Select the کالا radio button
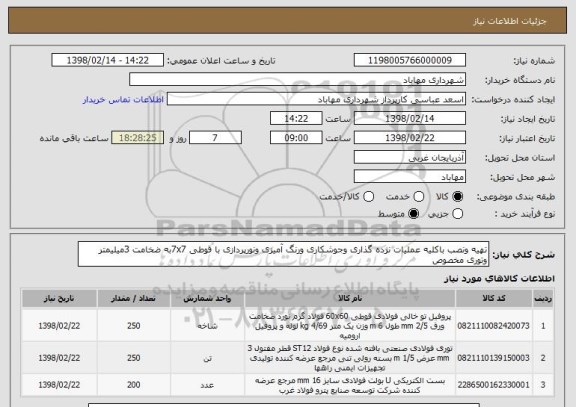The width and height of the screenshot is (576, 407). point(458,197)
